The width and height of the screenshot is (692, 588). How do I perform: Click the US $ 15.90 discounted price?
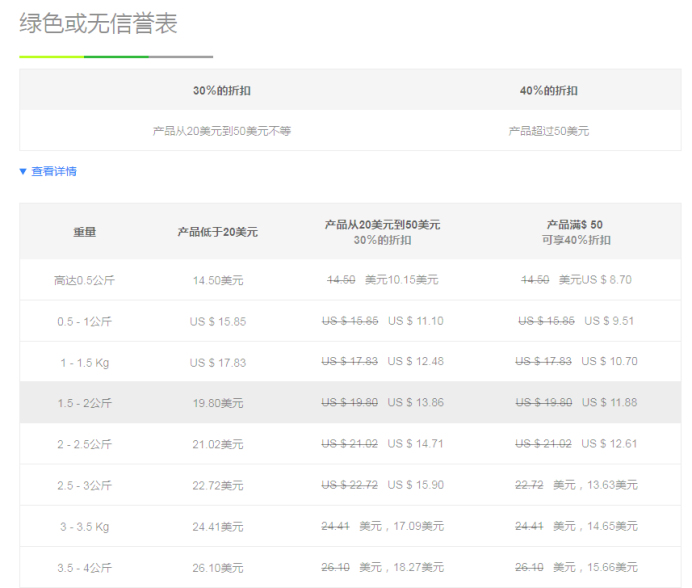click(416, 485)
